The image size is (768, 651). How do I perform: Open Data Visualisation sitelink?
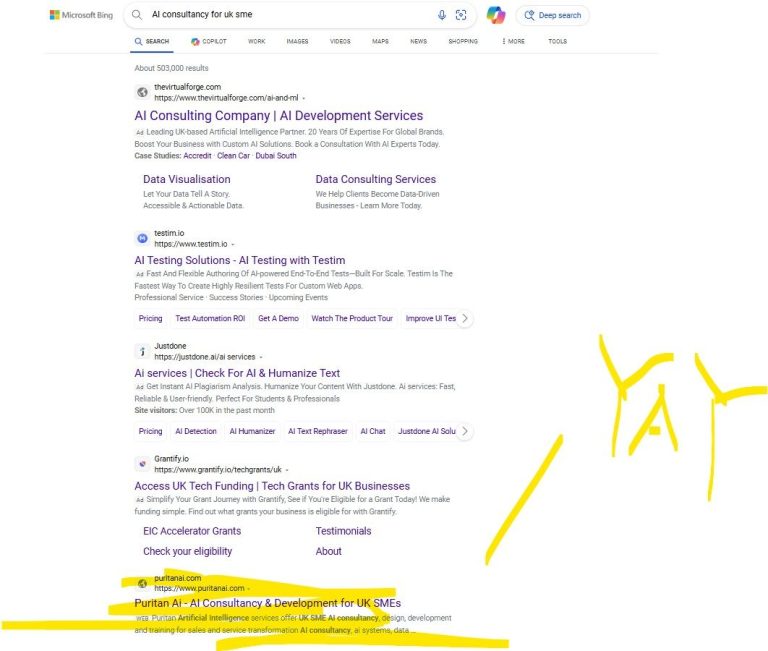point(187,179)
